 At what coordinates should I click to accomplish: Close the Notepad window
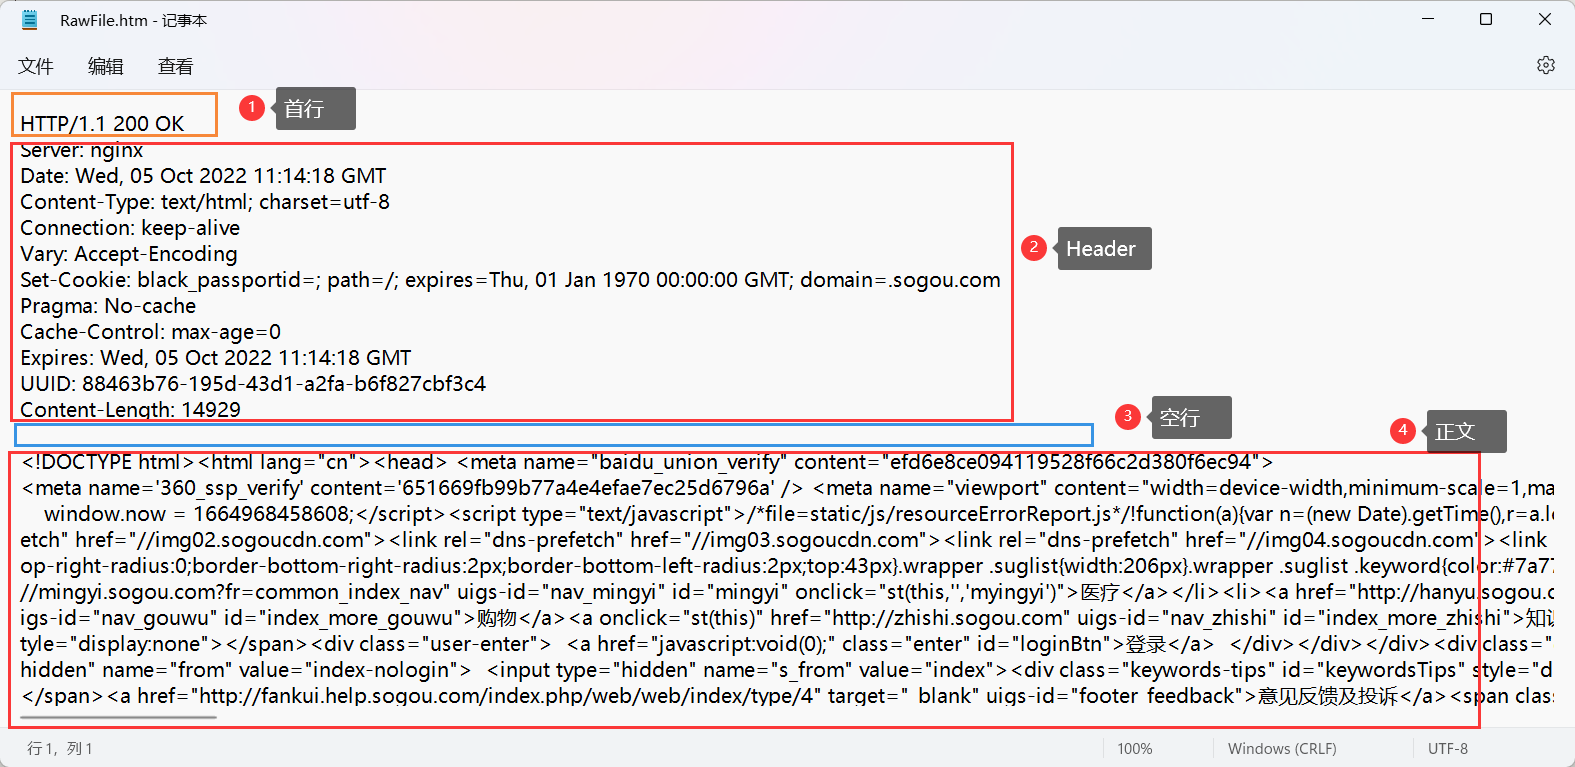pos(1545,19)
